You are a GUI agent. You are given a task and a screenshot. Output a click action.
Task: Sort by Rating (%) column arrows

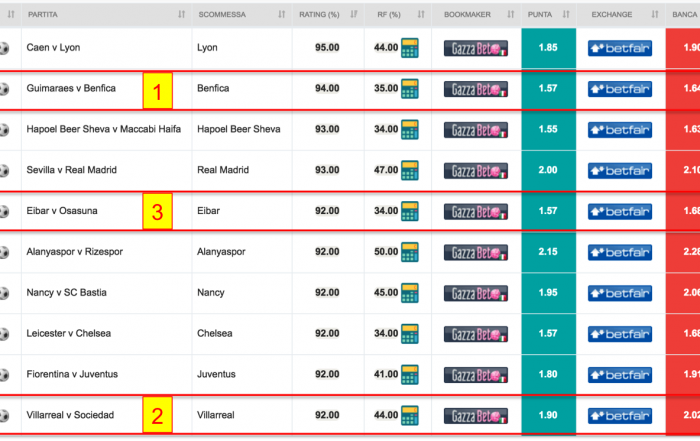[354, 14]
